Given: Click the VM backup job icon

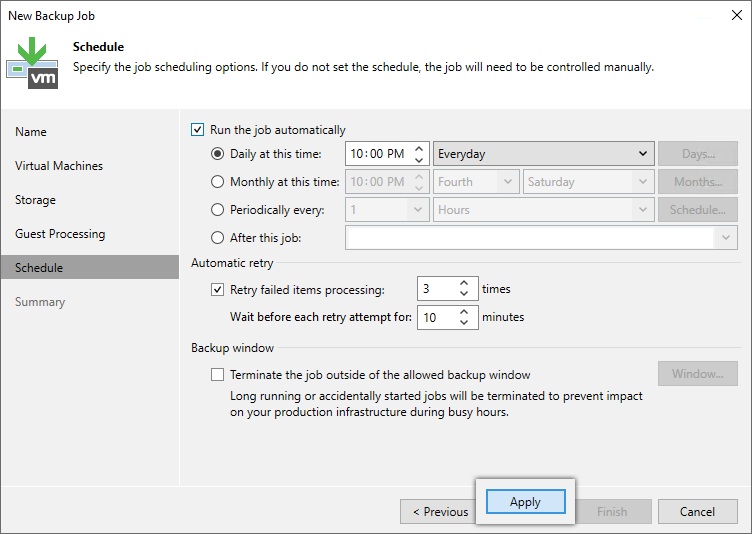Looking at the screenshot, I should 32,63.
